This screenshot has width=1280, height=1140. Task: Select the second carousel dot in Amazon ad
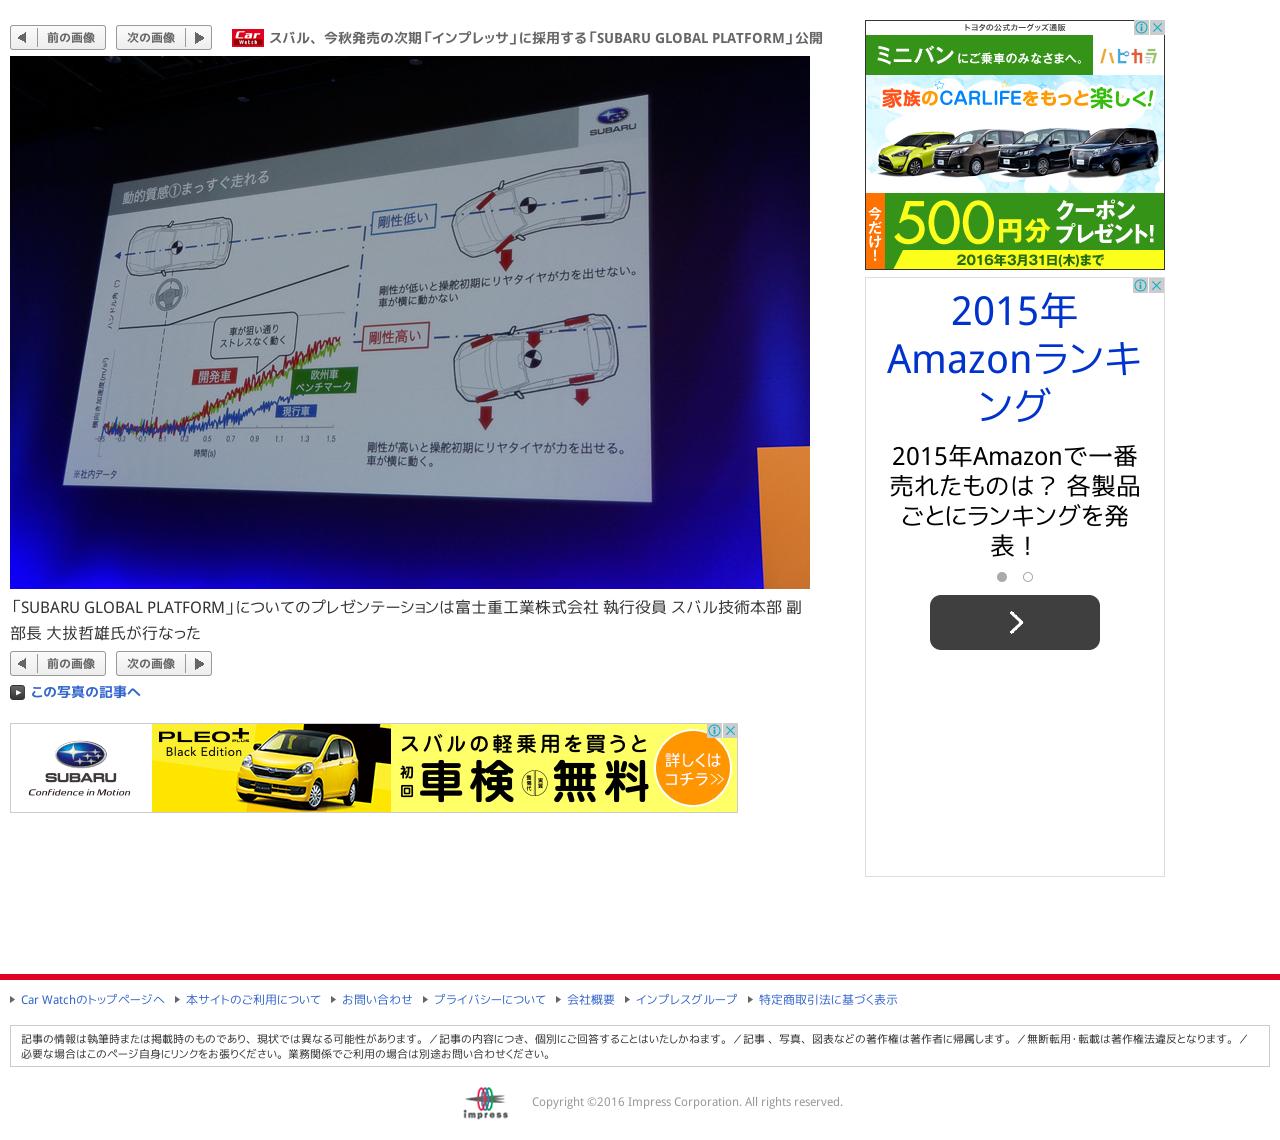tap(1028, 577)
